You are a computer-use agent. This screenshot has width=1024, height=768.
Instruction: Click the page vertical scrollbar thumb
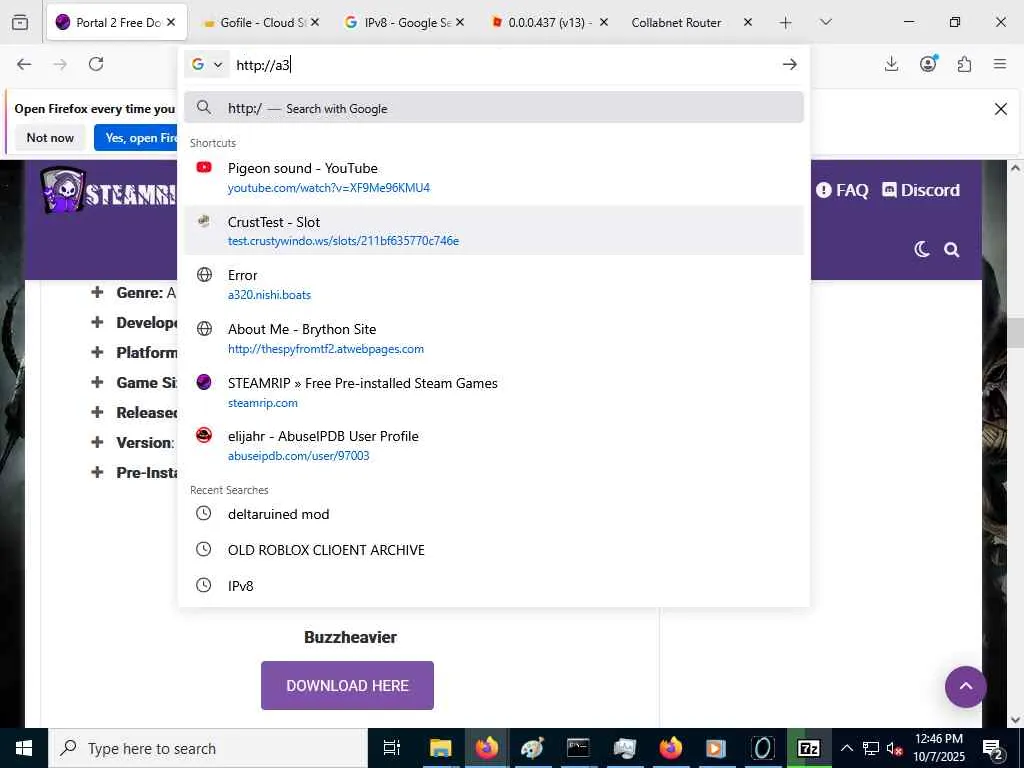click(x=1016, y=333)
